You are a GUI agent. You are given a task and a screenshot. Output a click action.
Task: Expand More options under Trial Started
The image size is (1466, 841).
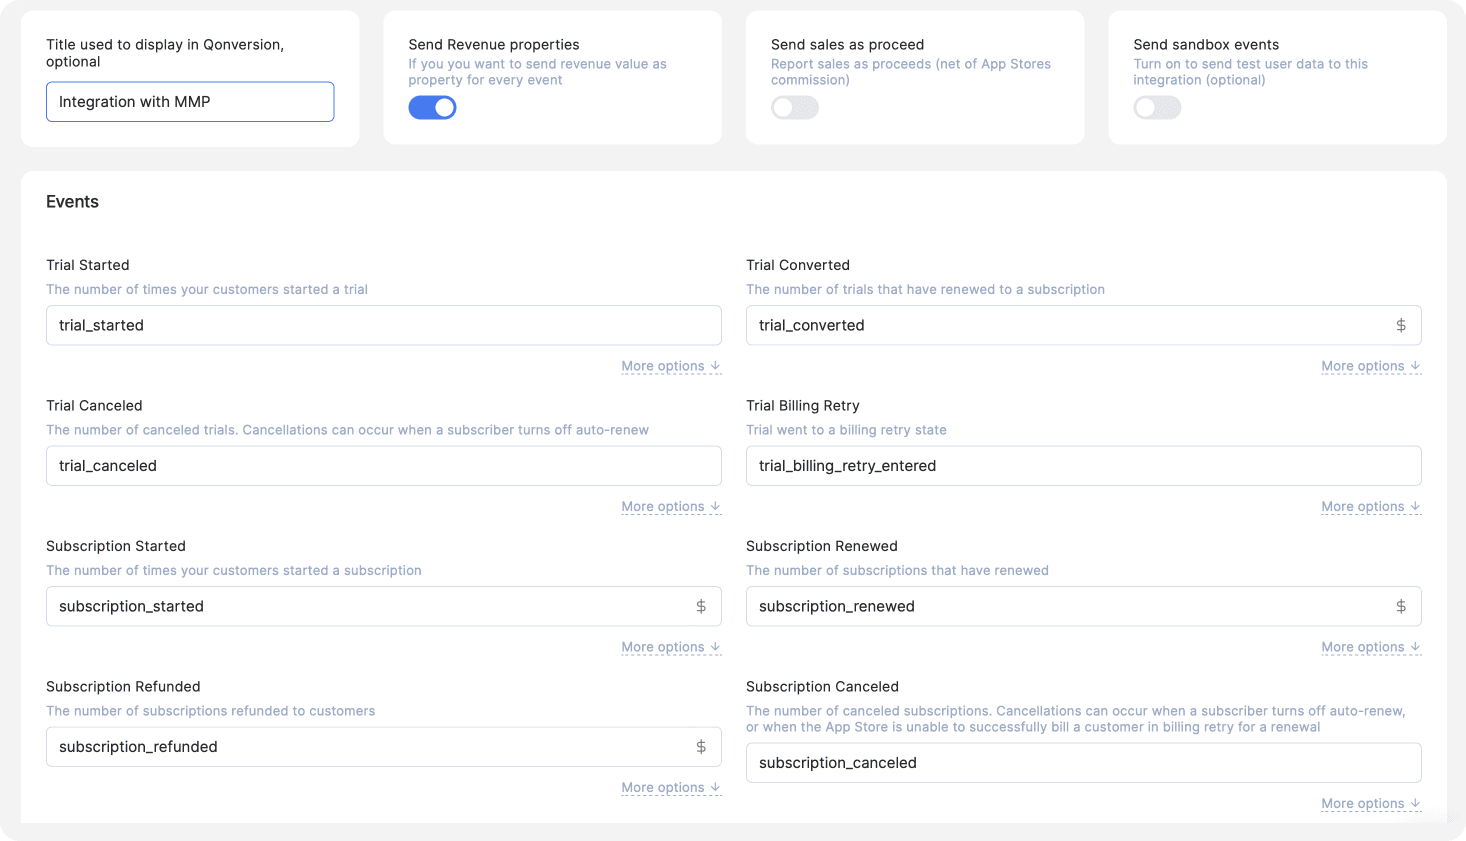point(671,366)
